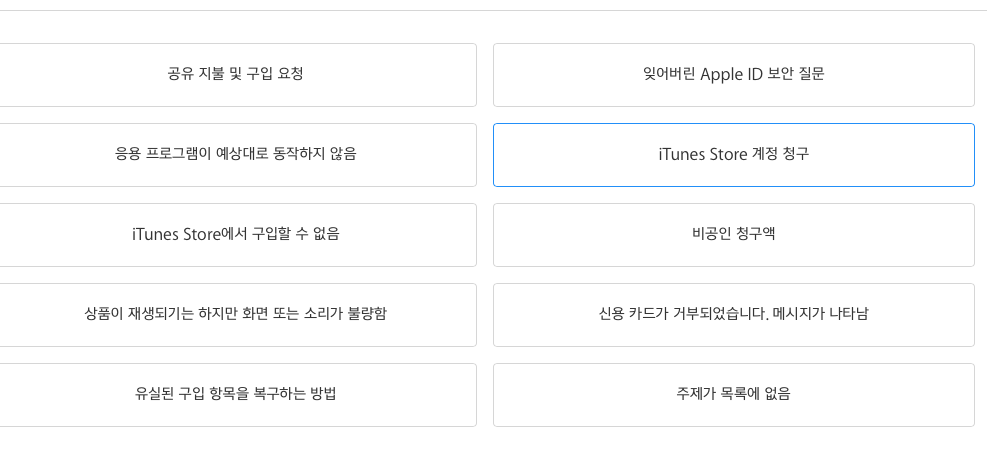Viewport: 987px width, 454px height.
Task: Click the 비공인 청구액 option
Action: point(733,234)
